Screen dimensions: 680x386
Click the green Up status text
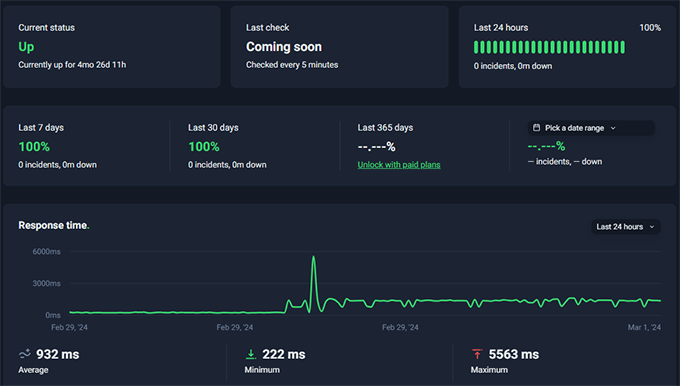(26, 47)
